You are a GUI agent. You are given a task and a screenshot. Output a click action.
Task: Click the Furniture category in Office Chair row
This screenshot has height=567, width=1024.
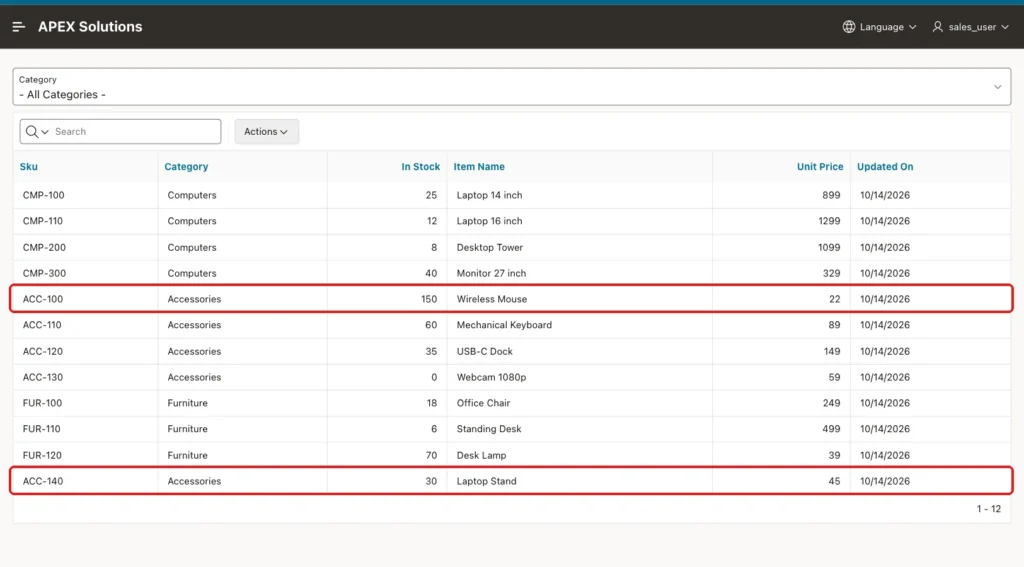pyautogui.click(x=187, y=403)
